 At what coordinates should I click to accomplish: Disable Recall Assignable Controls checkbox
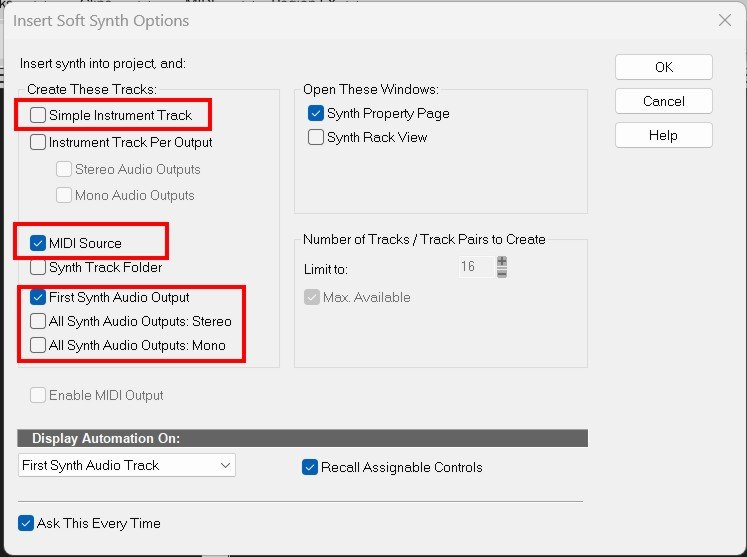click(x=310, y=467)
